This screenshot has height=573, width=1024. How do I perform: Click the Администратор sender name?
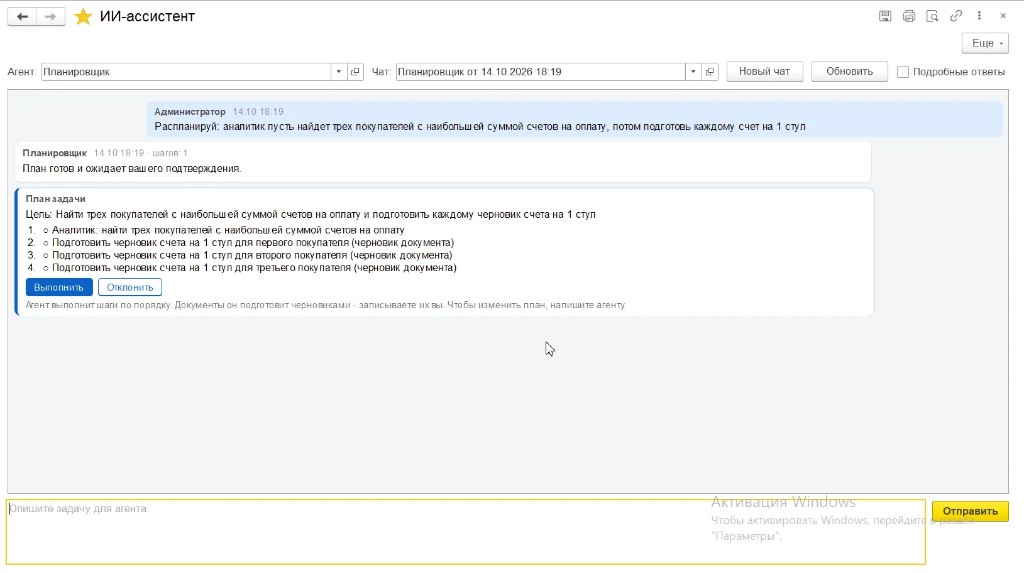pos(189,112)
